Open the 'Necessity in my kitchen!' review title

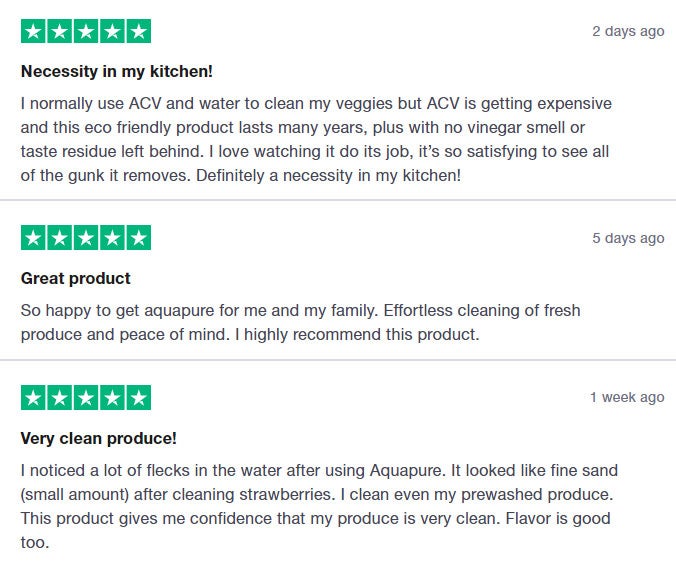coord(117,72)
